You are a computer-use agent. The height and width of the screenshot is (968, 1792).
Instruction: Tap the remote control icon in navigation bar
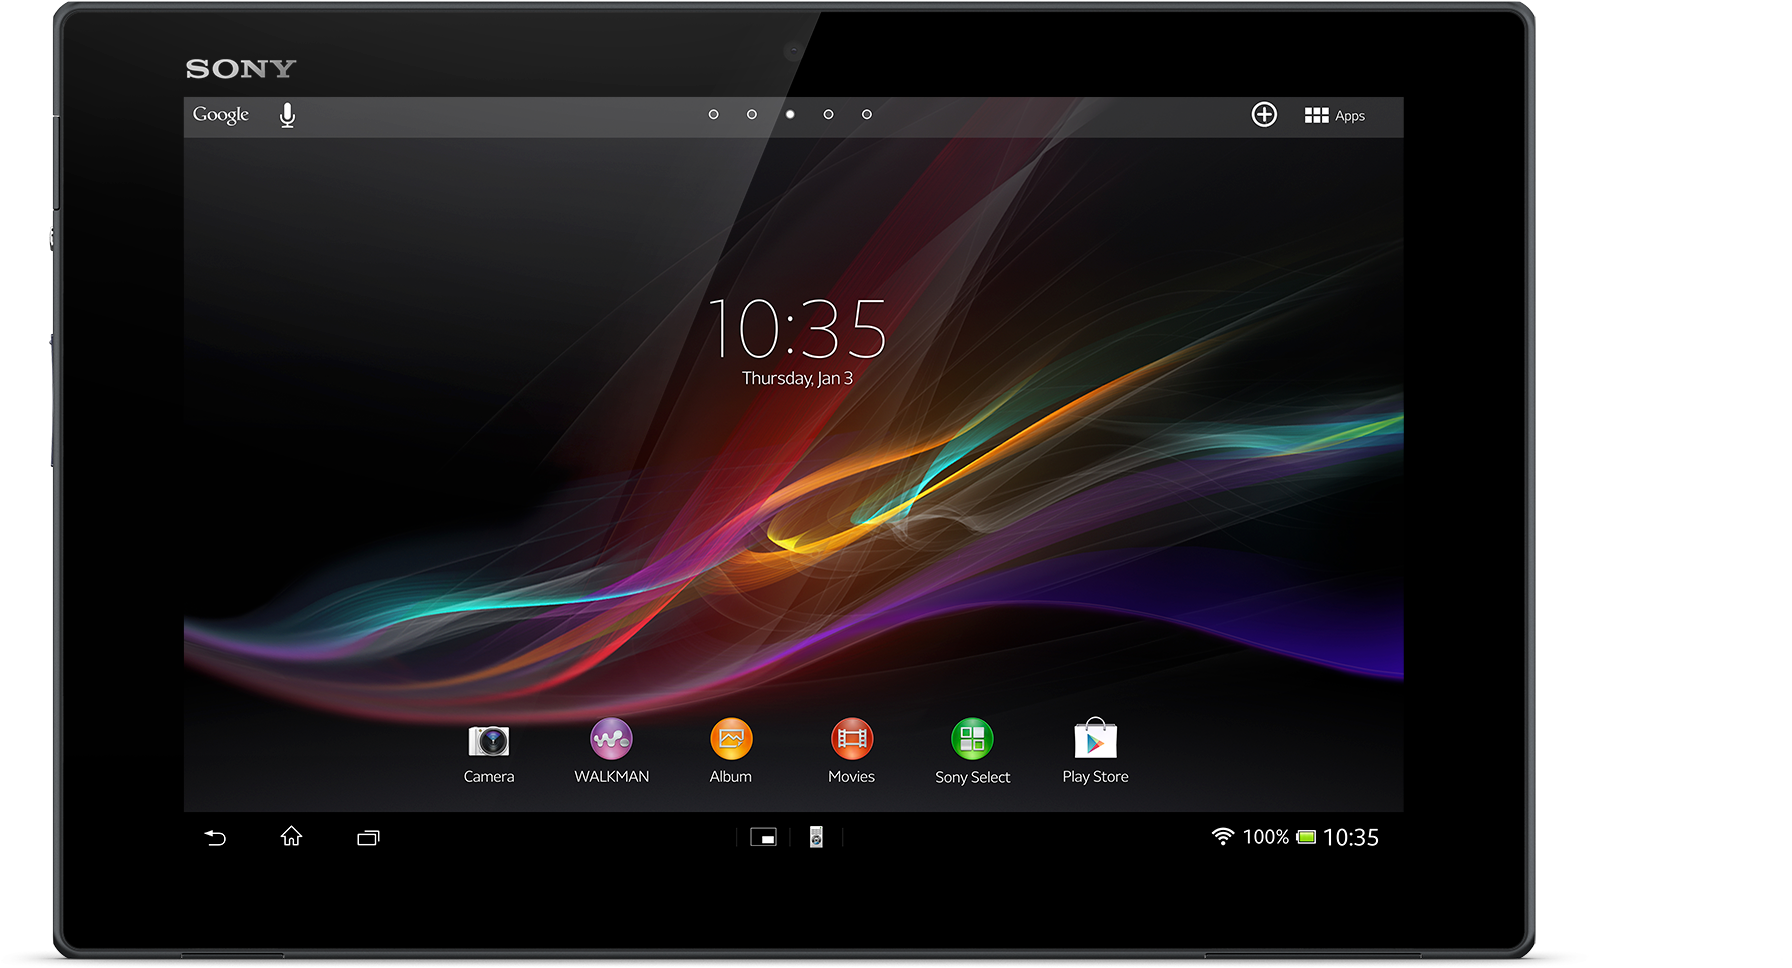816,837
